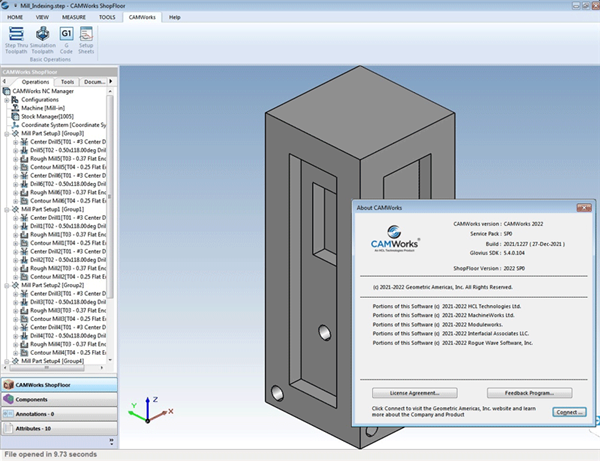Click tab scroll right arrow
The height and width of the screenshot is (461, 600).
pyautogui.click(x=111, y=81)
